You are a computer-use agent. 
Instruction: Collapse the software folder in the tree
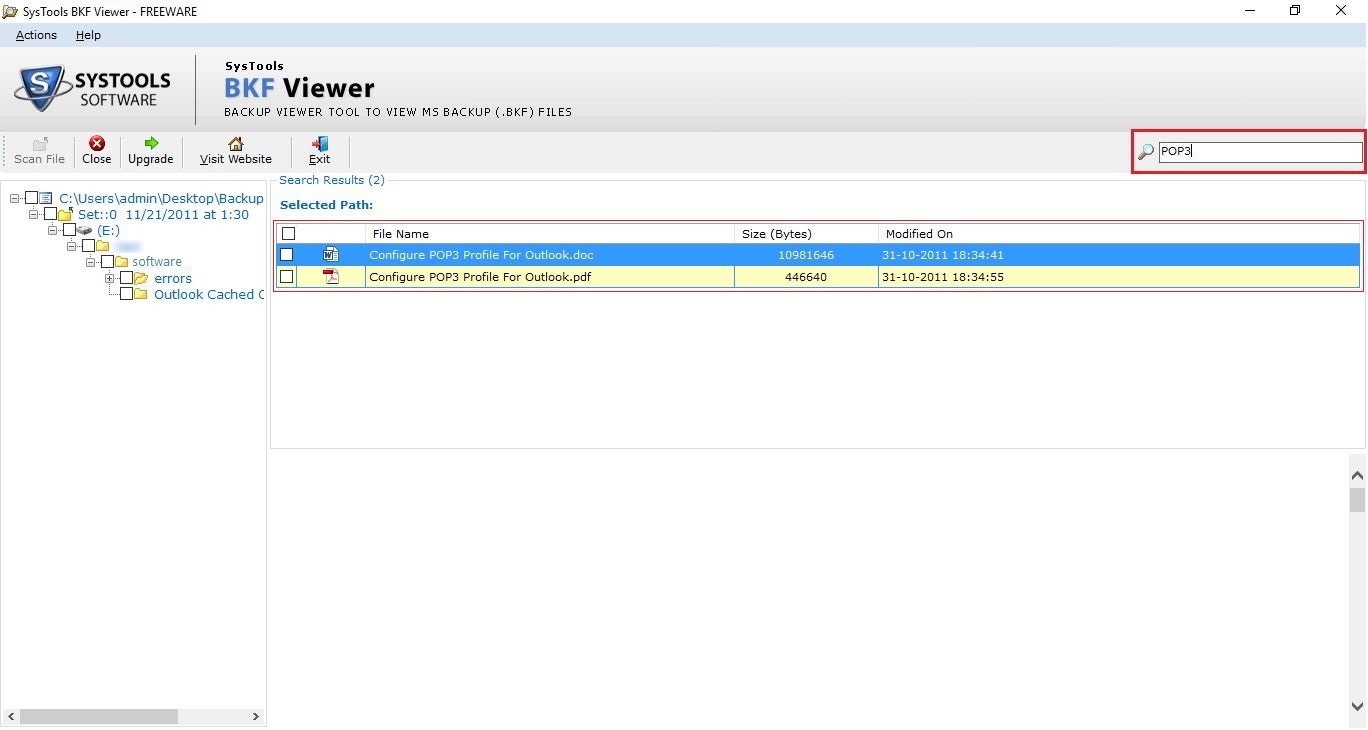90,261
